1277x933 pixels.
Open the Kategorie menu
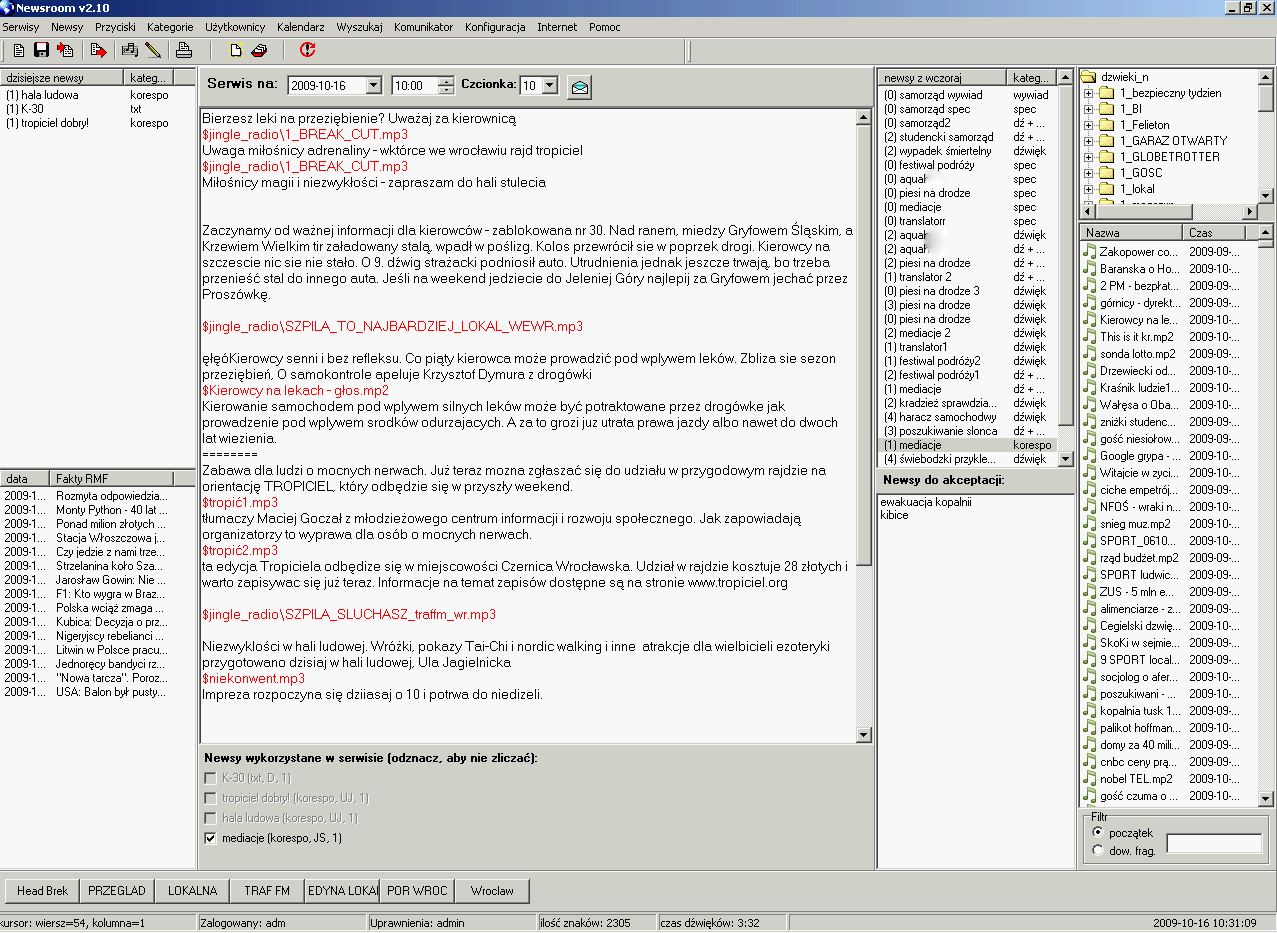tap(170, 27)
